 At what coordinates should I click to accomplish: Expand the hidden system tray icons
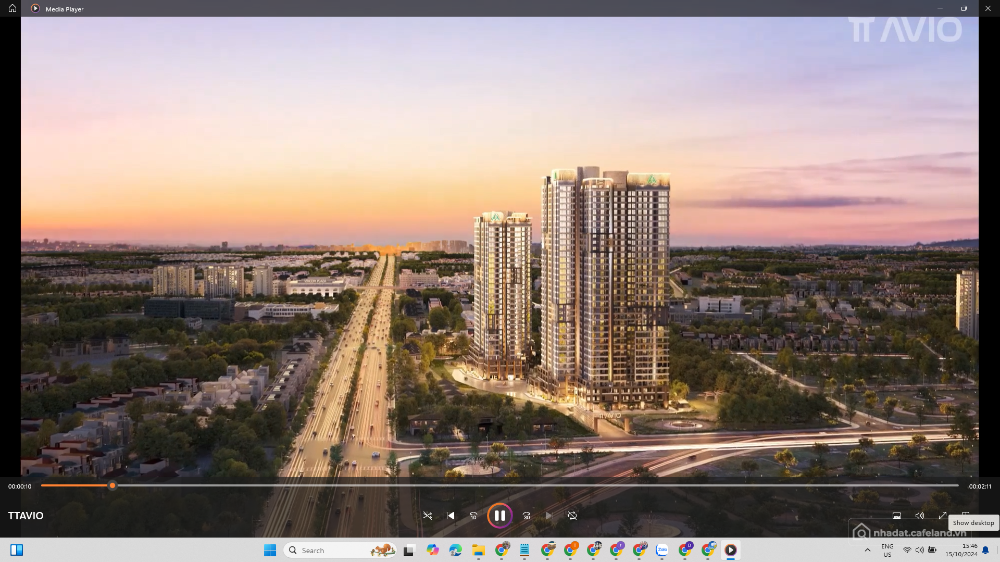click(867, 550)
